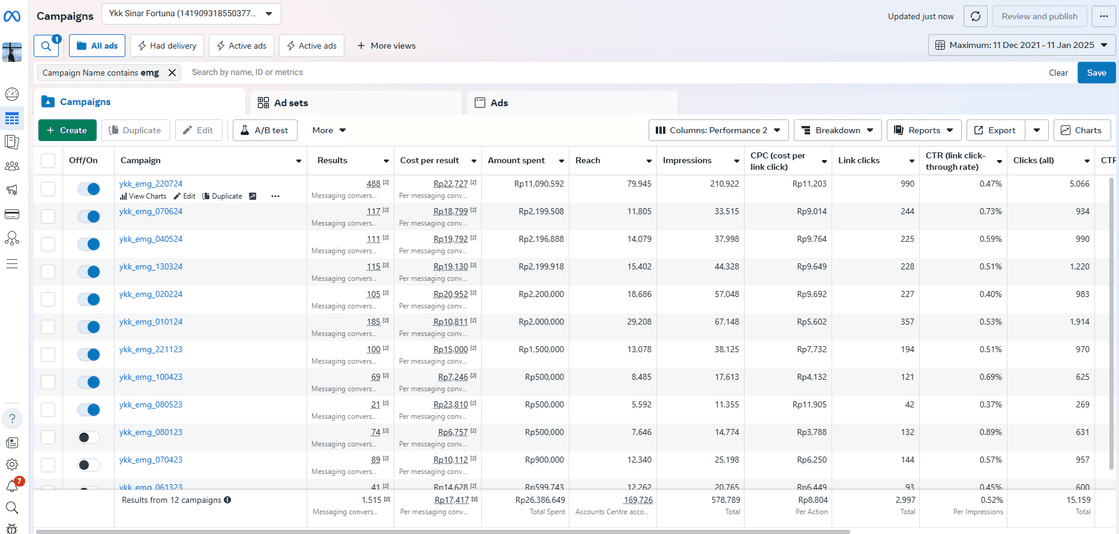Image resolution: width=1119 pixels, height=534 pixels.
Task: Open the Help question mark icon
Action: 11,418
